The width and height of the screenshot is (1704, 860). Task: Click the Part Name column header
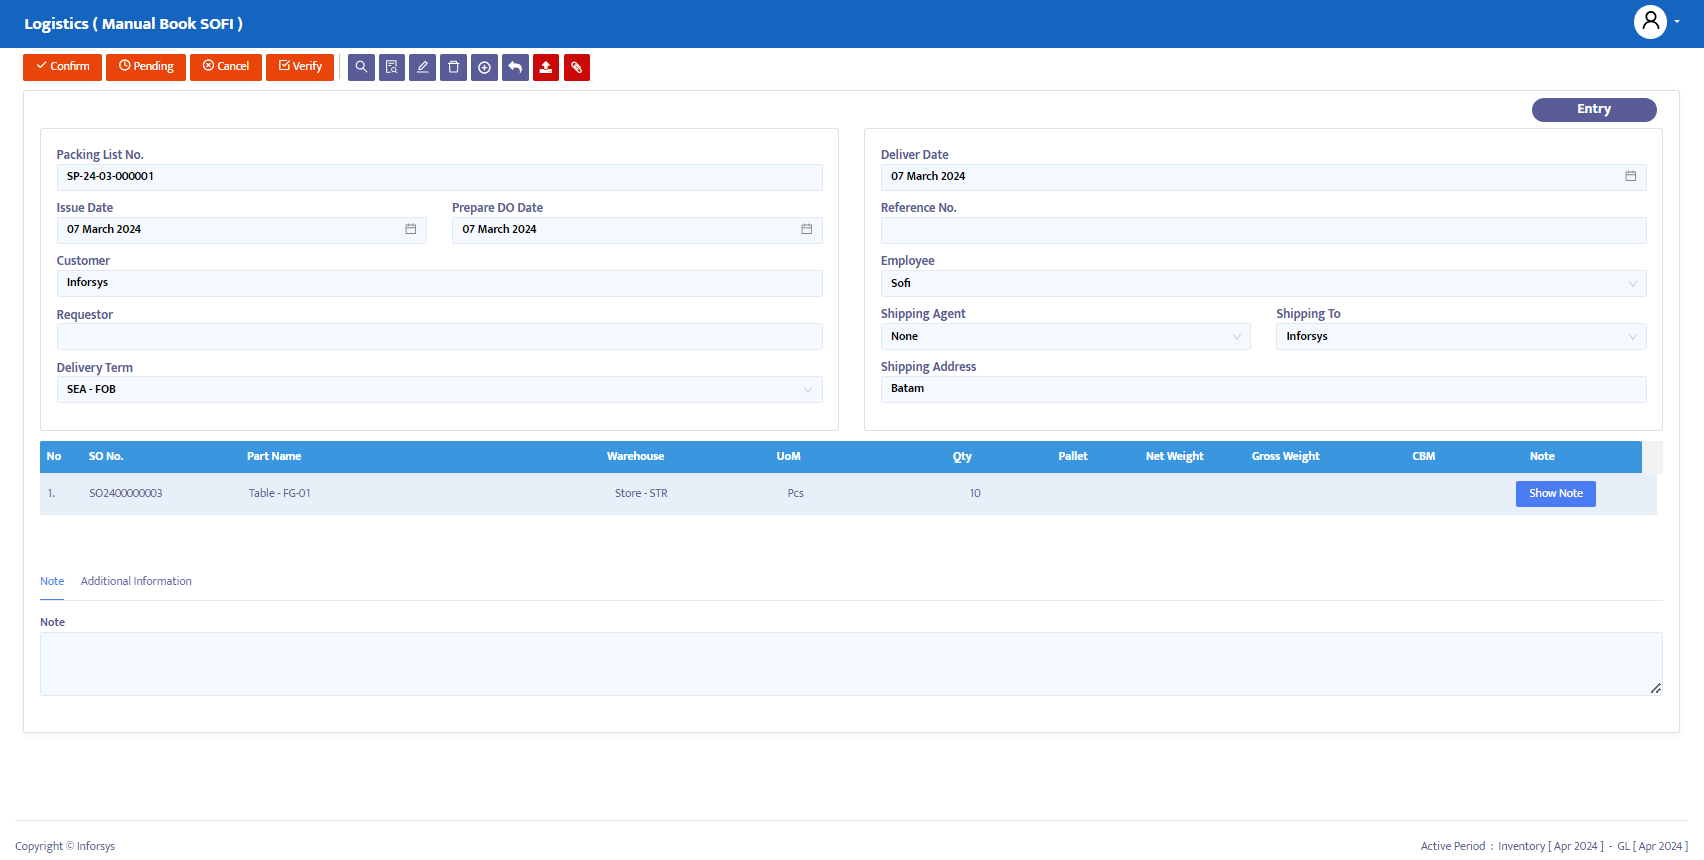pyautogui.click(x=274, y=456)
